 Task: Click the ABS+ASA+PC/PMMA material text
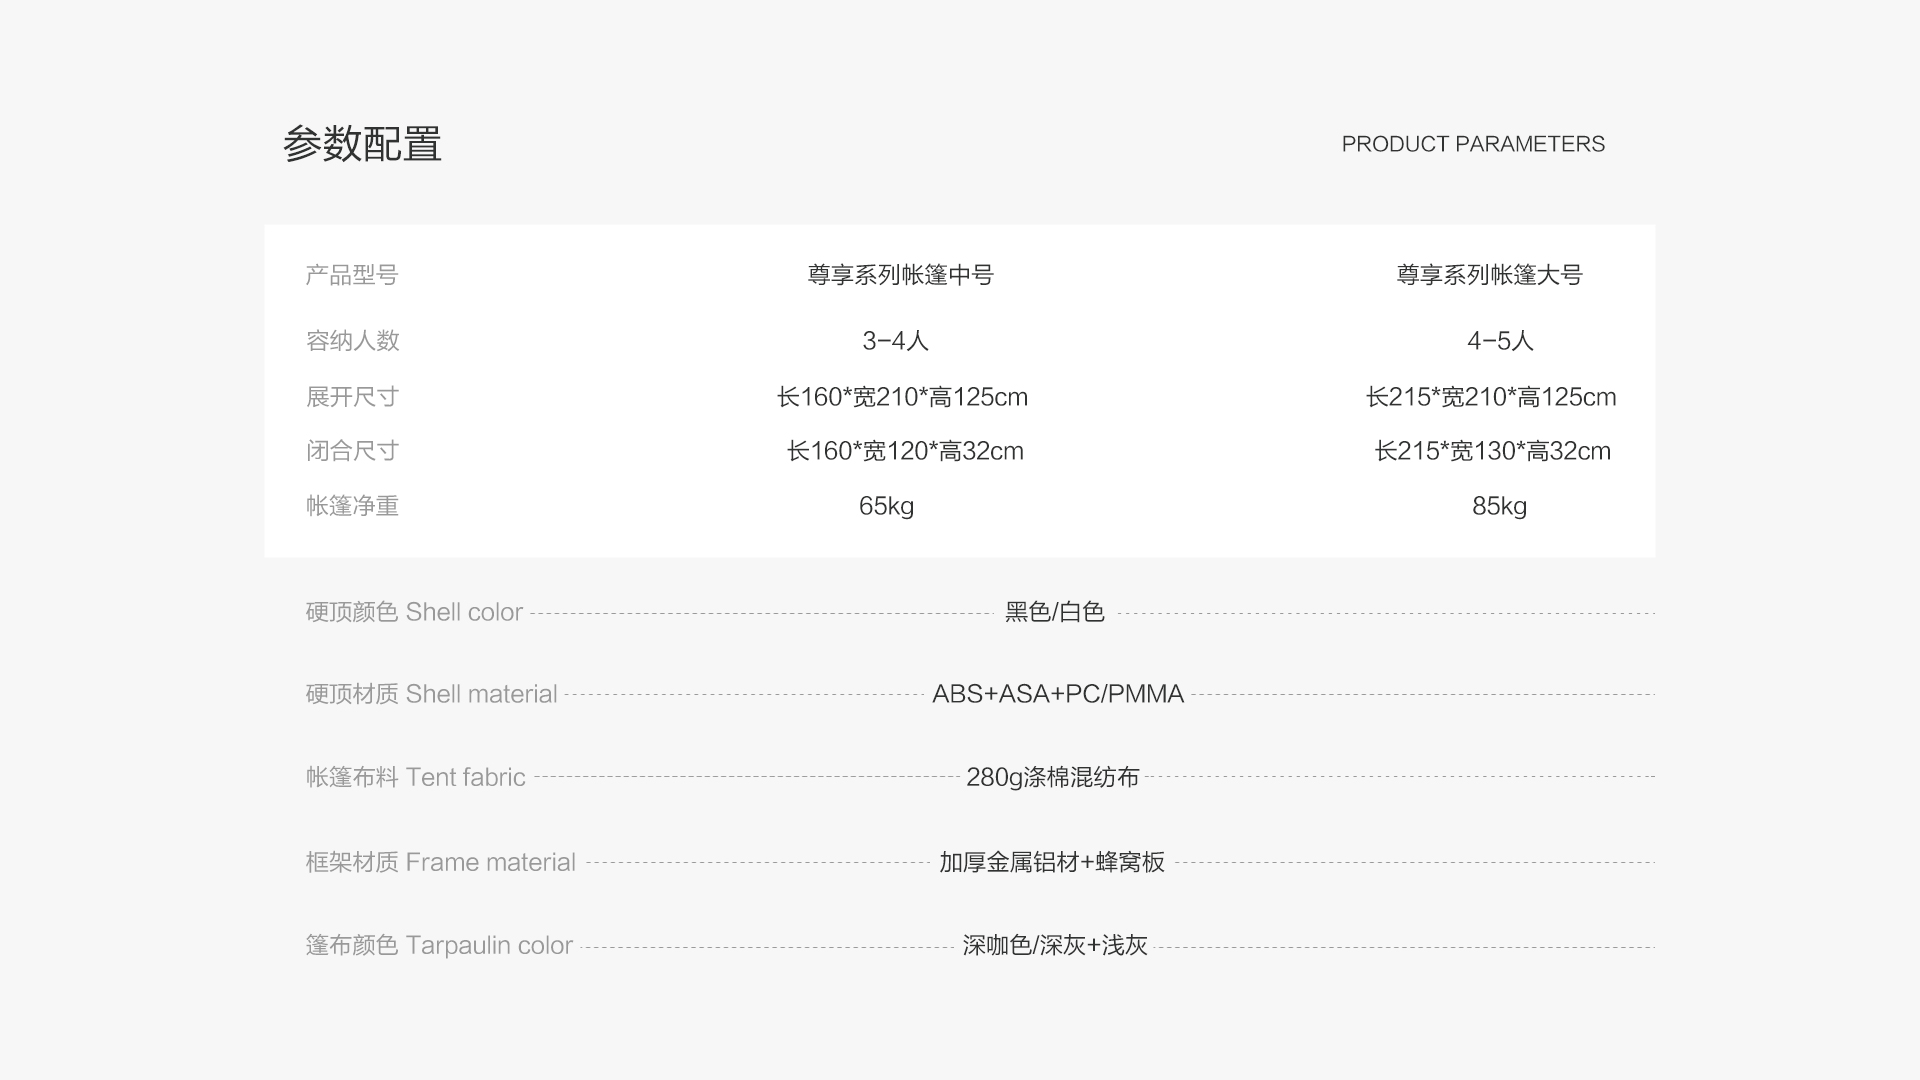[1057, 694]
